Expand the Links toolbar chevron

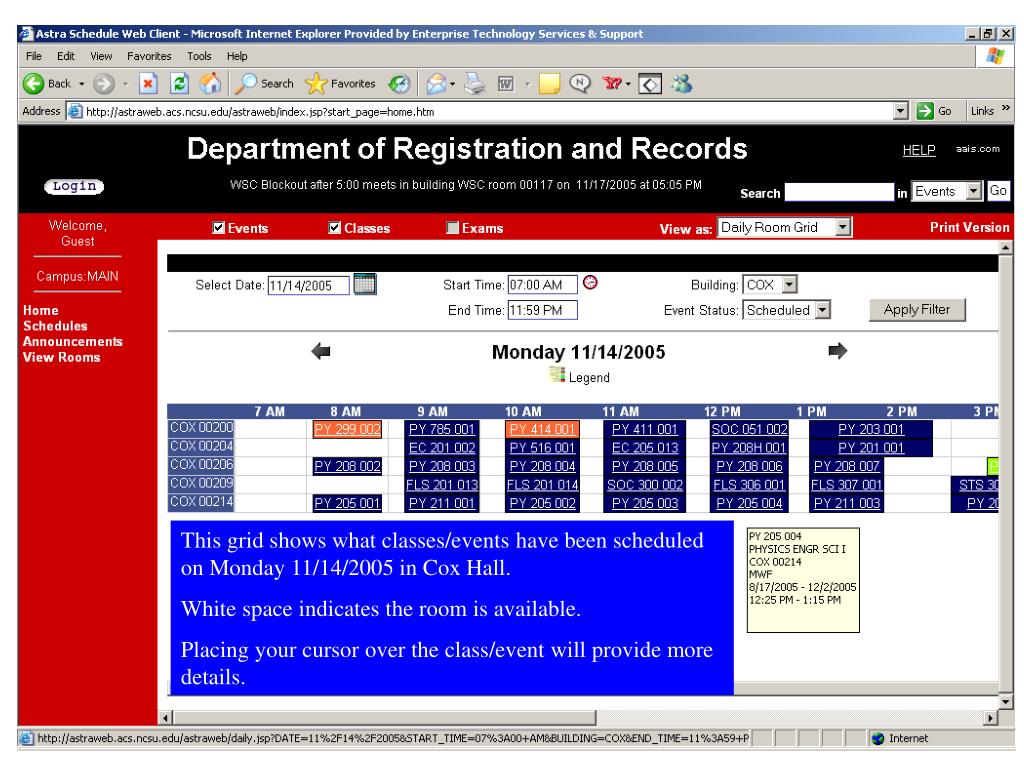click(1006, 108)
